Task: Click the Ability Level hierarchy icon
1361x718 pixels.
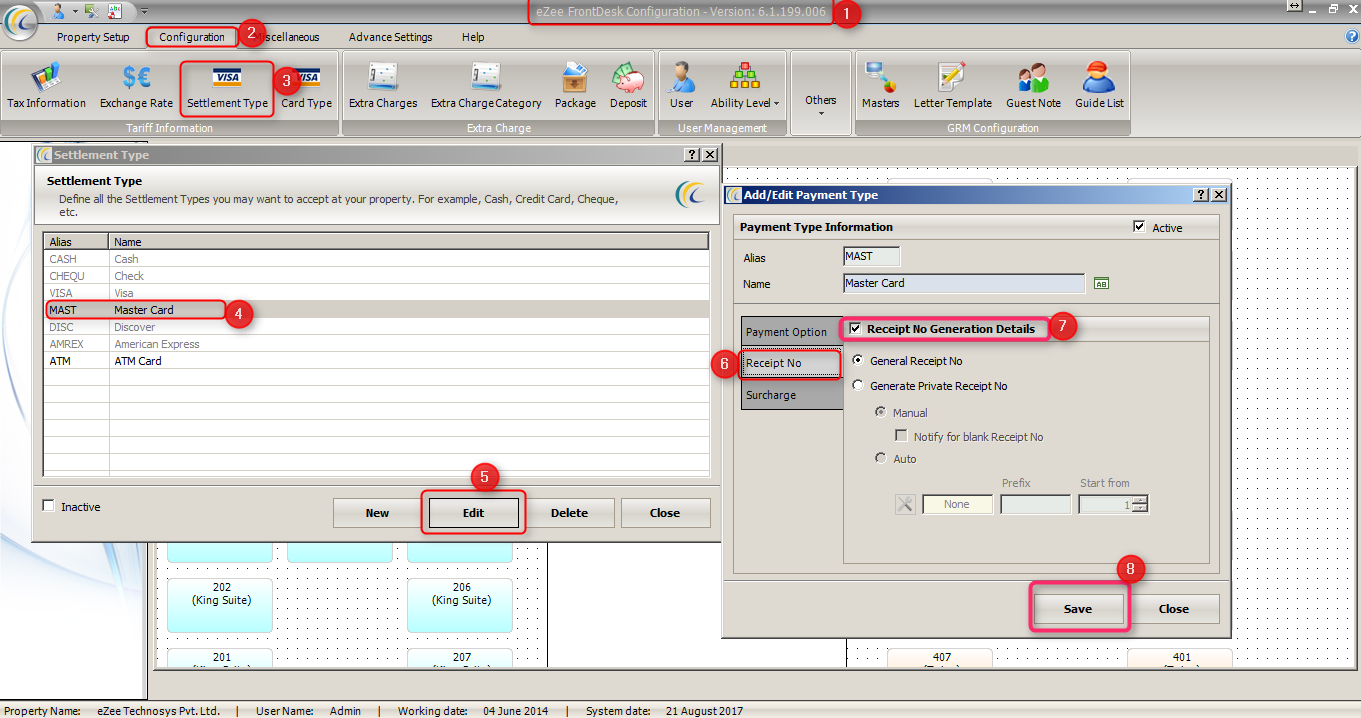Action: pyautogui.click(x=744, y=76)
